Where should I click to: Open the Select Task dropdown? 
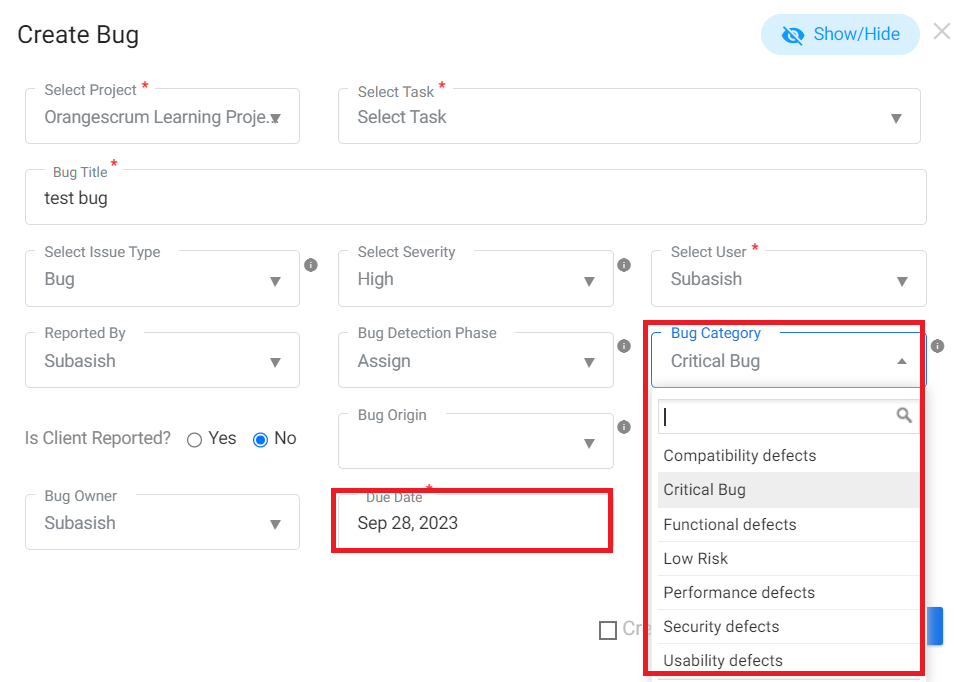[629, 116]
